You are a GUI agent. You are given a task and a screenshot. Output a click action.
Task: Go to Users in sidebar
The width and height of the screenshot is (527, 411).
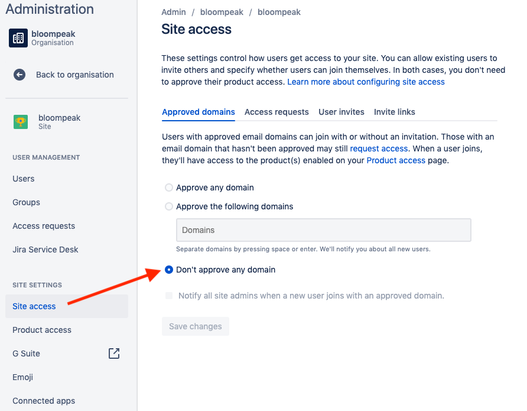24,179
